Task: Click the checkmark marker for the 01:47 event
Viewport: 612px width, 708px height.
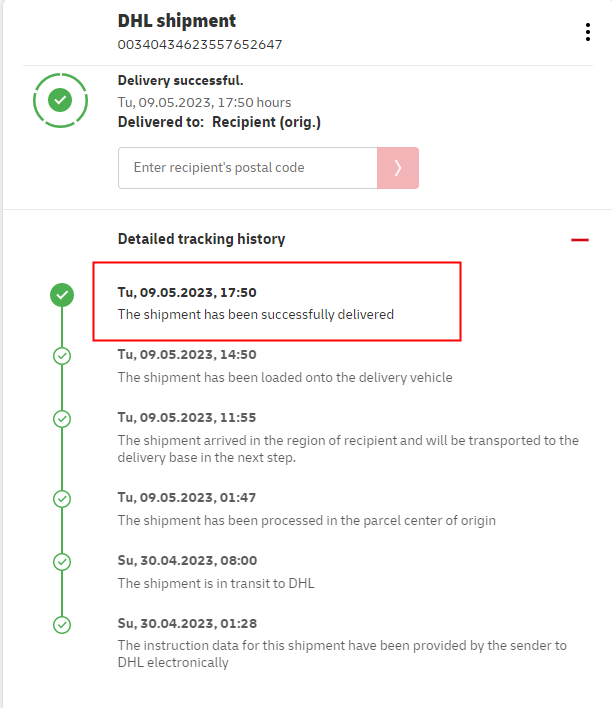Action: [x=62, y=498]
